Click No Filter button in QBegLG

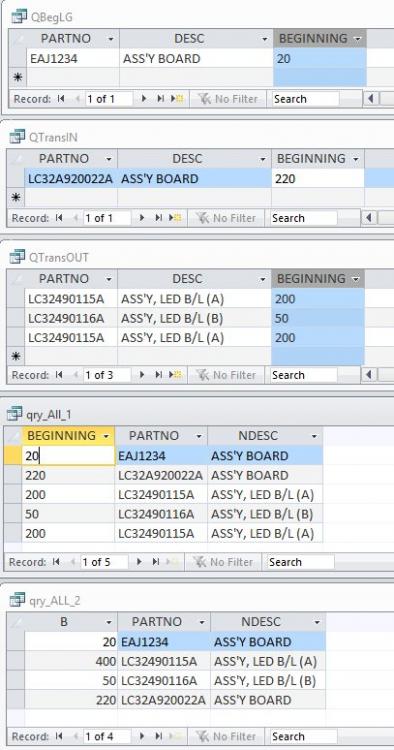[x=228, y=99]
